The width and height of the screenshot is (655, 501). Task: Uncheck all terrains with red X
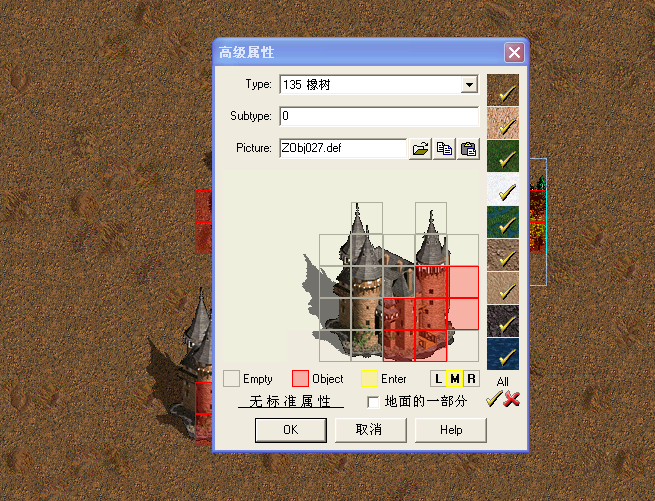point(512,399)
